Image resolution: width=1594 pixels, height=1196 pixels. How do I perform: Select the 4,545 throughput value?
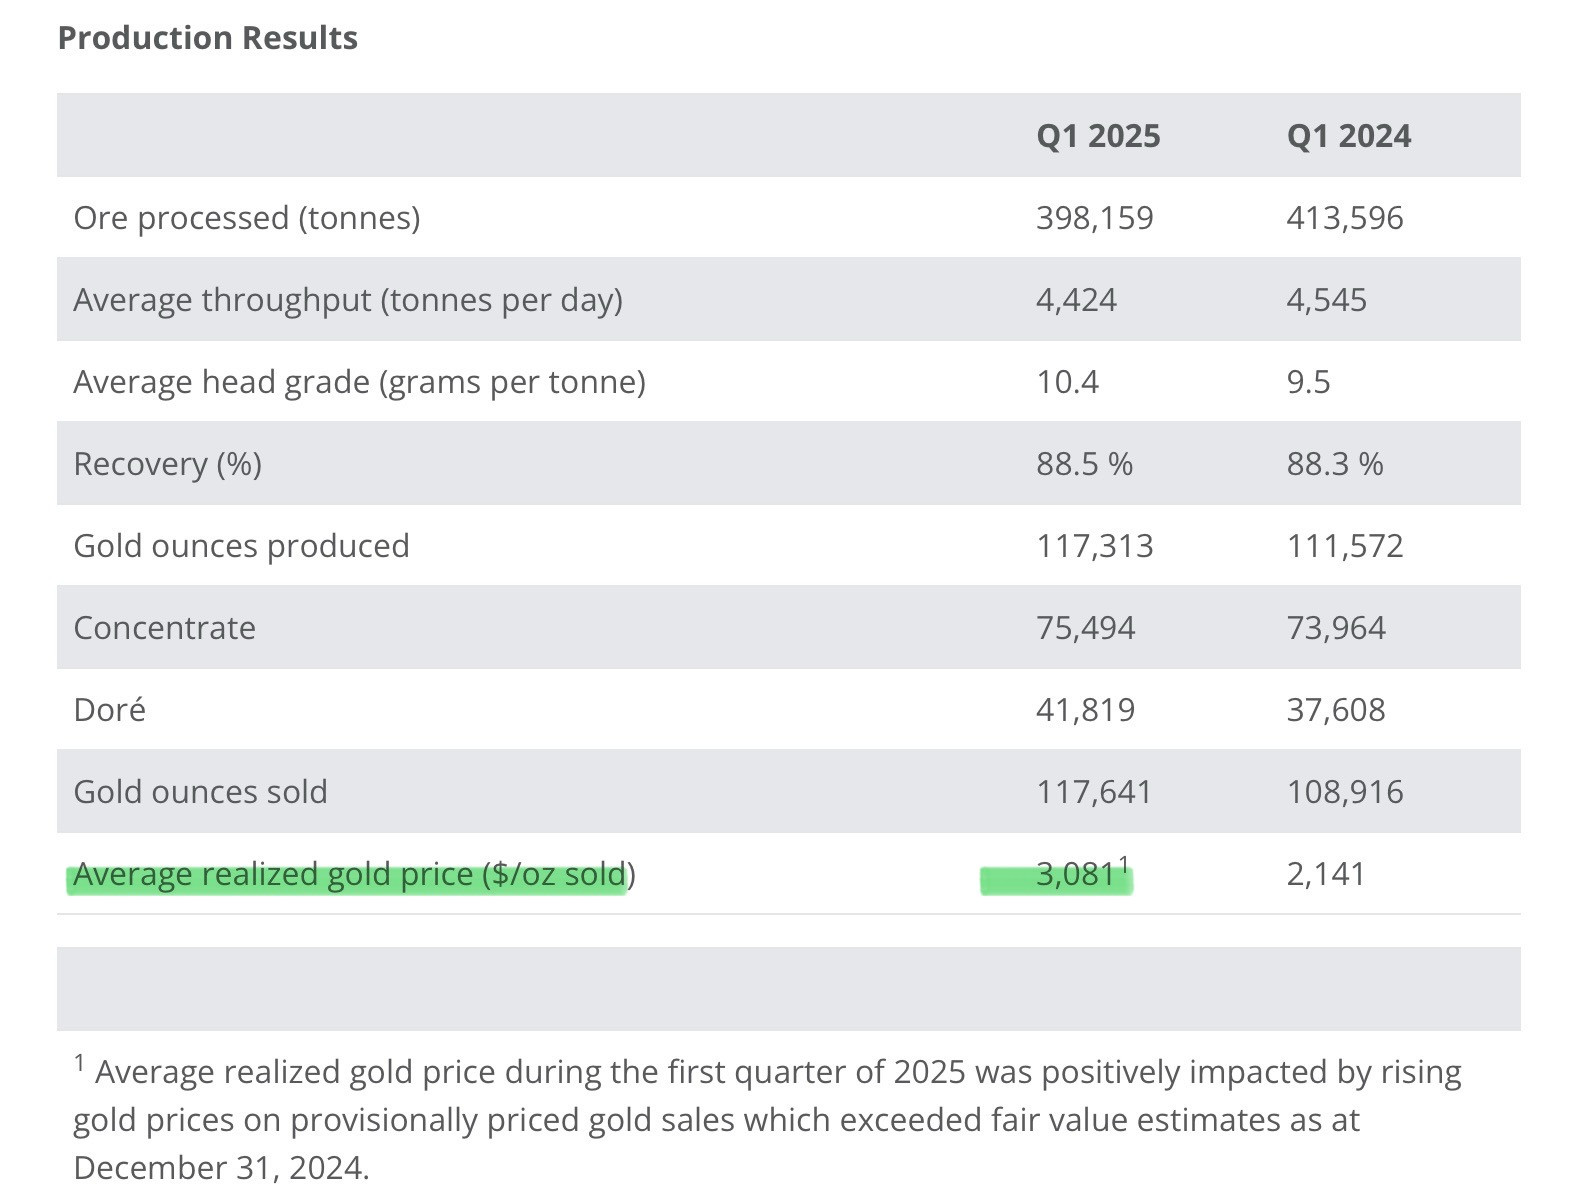point(1326,300)
